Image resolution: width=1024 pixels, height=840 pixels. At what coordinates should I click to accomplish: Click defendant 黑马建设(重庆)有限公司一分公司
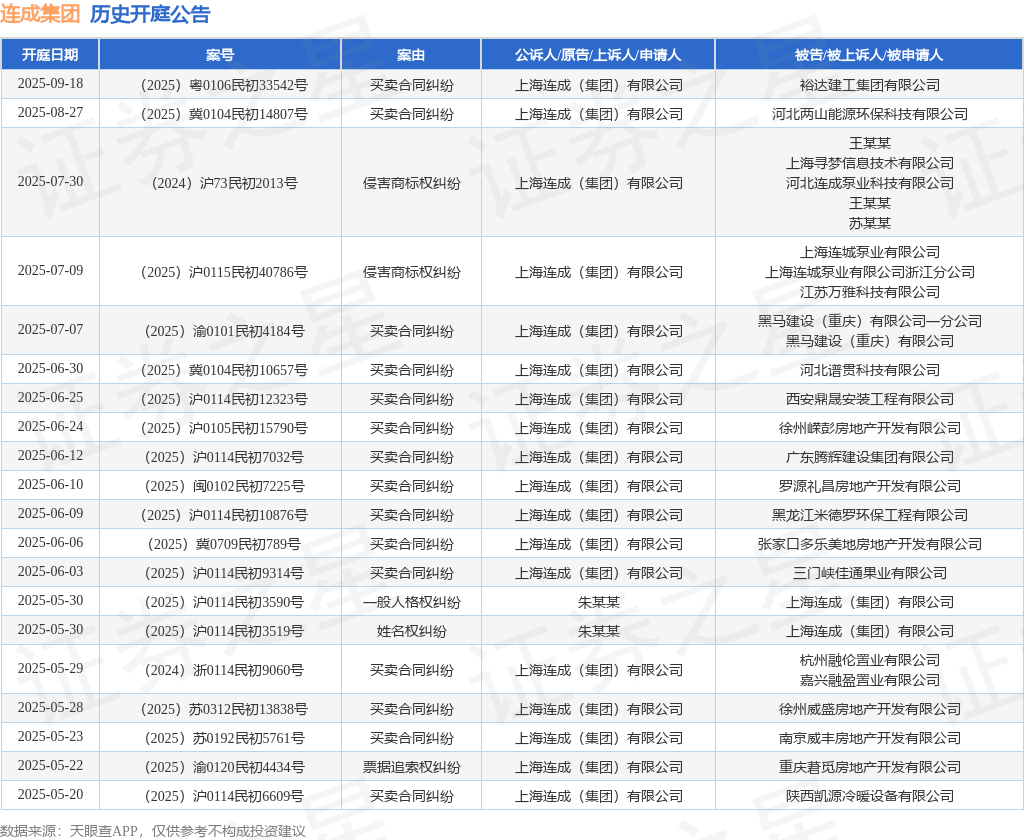[x=869, y=321]
